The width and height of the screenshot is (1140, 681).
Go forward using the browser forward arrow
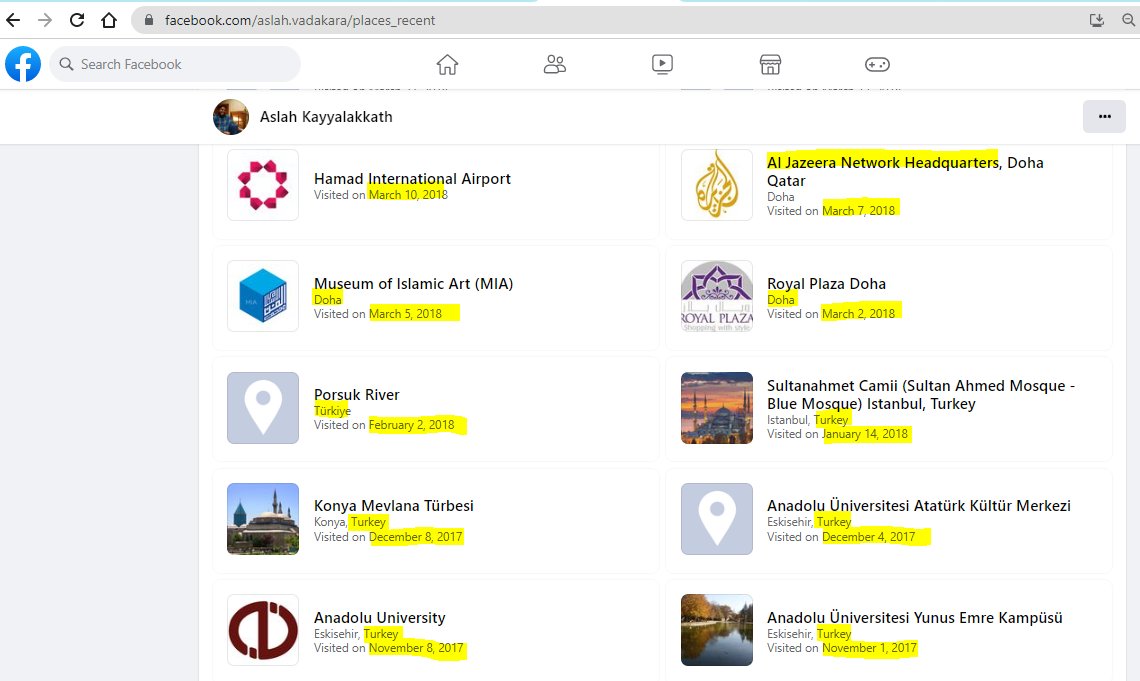point(45,20)
